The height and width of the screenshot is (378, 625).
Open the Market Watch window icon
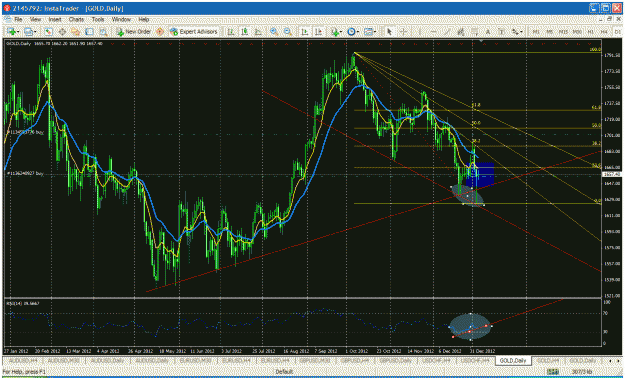(48, 32)
